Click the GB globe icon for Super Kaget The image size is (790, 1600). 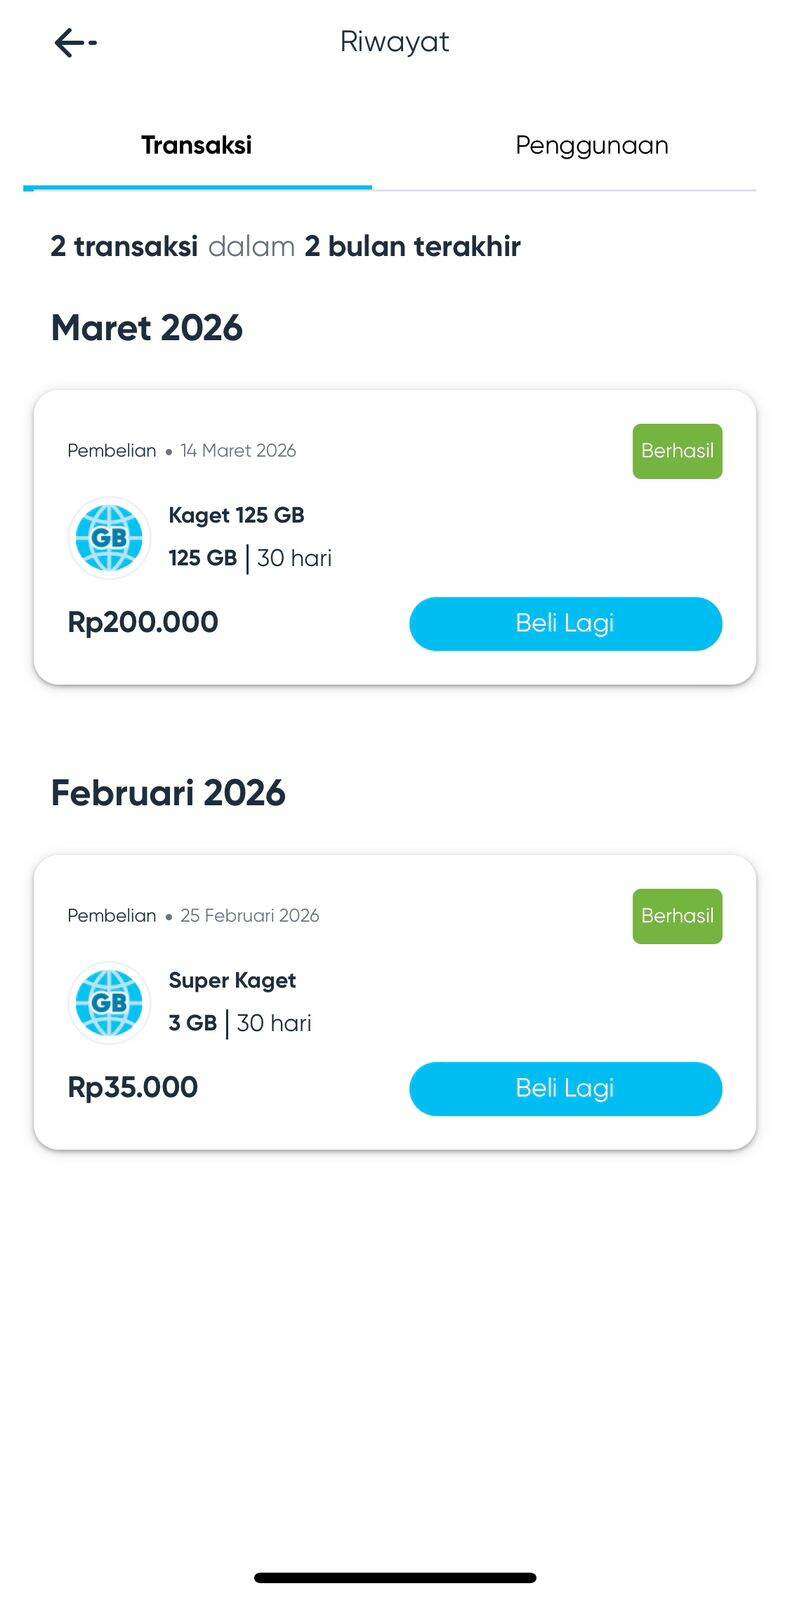pos(109,1003)
